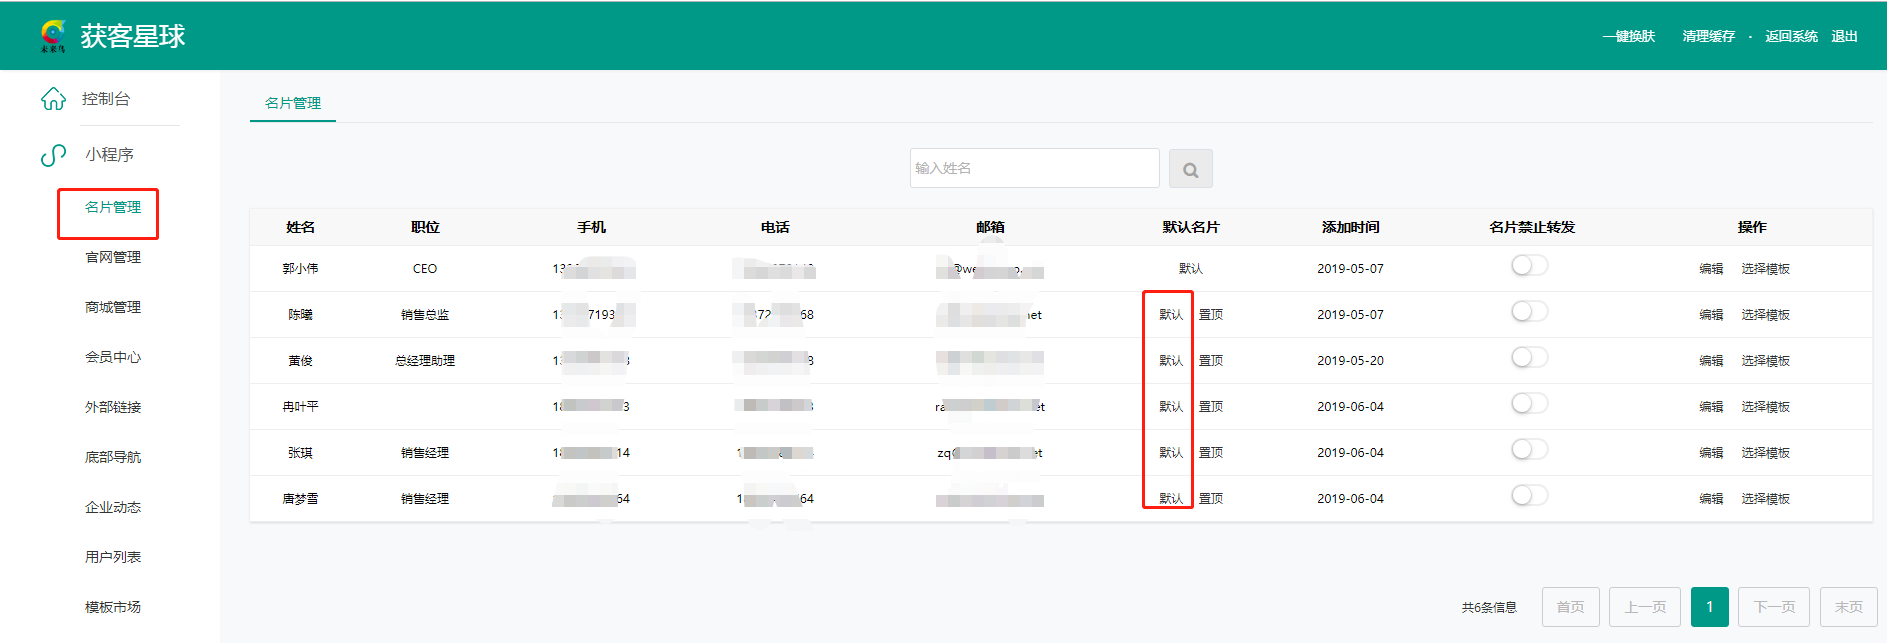Select the 名片管理 tab
The width and height of the screenshot is (1887, 643).
[293, 103]
